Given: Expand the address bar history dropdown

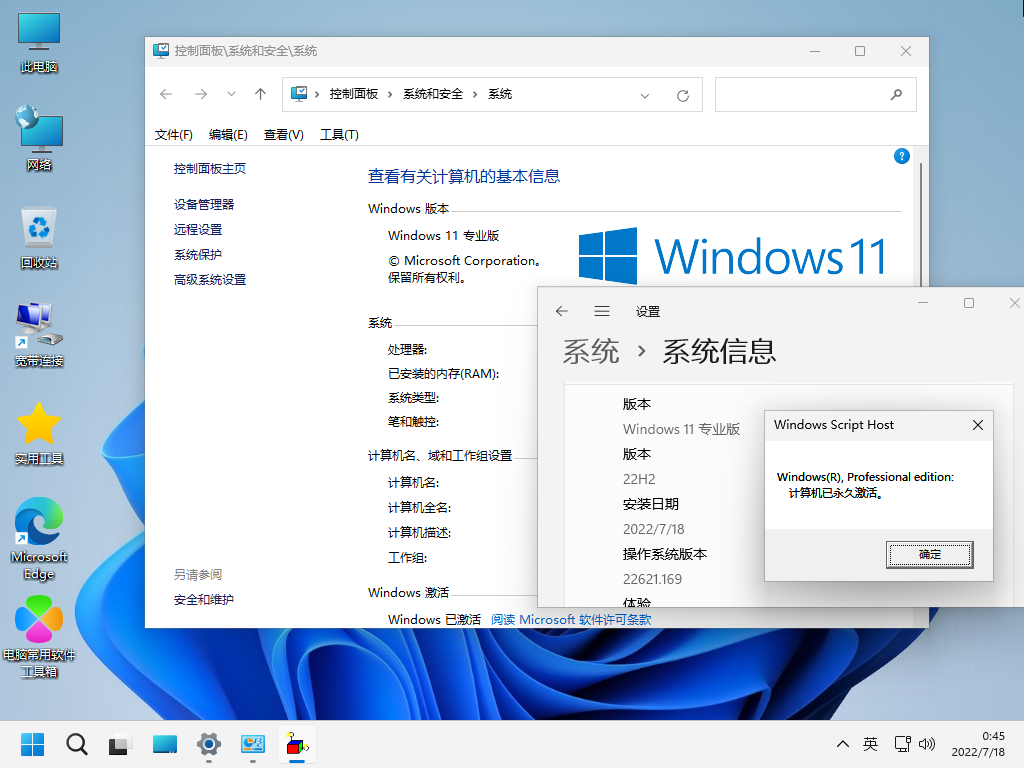Looking at the screenshot, I should 645,95.
